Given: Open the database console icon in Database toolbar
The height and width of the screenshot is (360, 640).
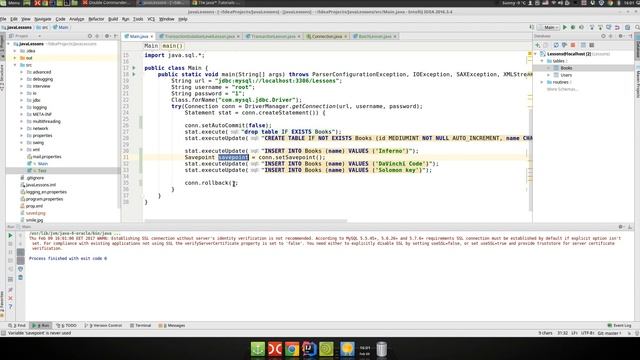Looking at the screenshot, I should [591, 45].
